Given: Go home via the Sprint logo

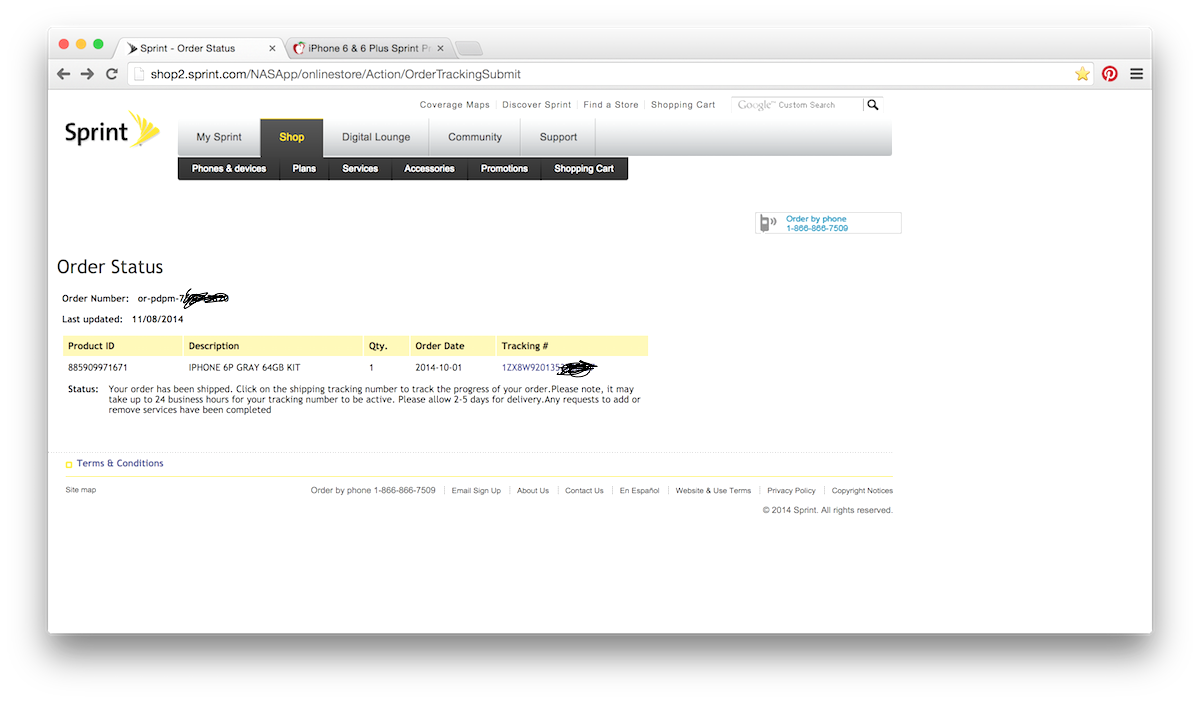Looking at the screenshot, I should [112, 130].
